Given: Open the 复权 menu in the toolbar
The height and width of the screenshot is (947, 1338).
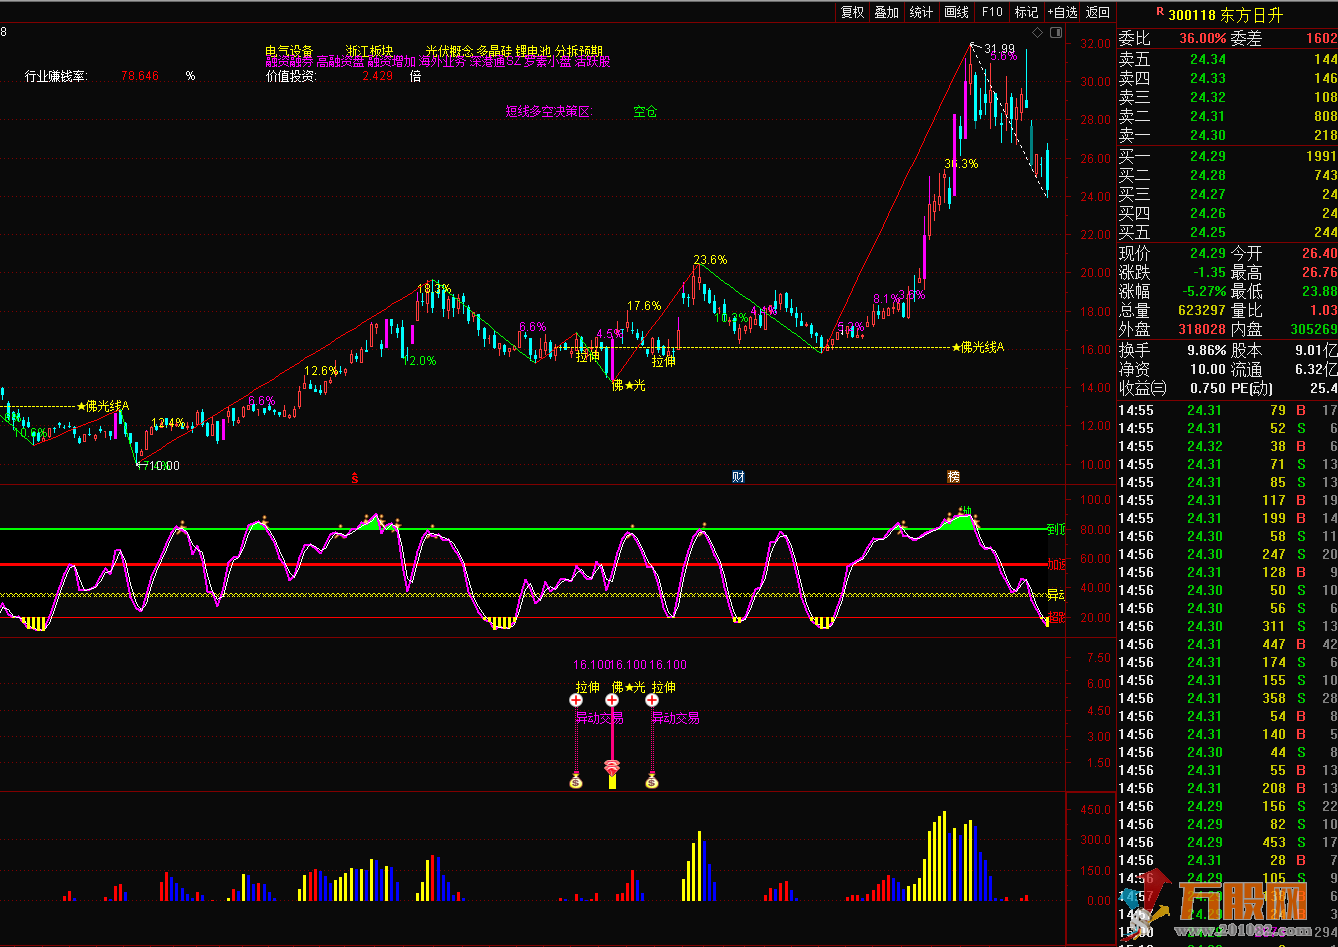Looking at the screenshot, I should pos(852,12).
